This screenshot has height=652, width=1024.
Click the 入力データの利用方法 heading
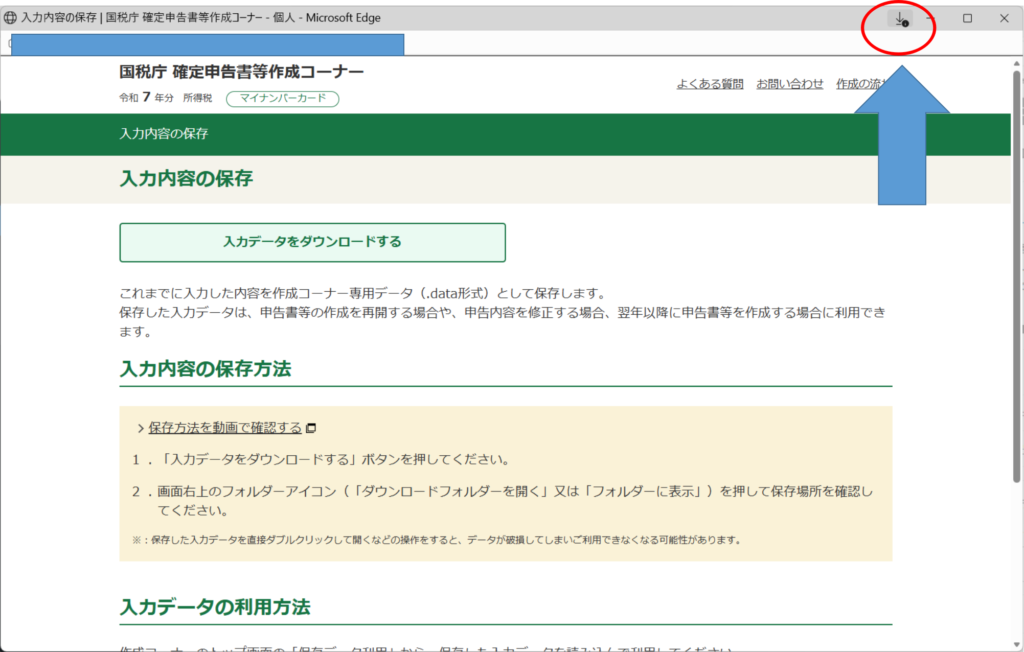pyautogui.click(x=215, y=607)
